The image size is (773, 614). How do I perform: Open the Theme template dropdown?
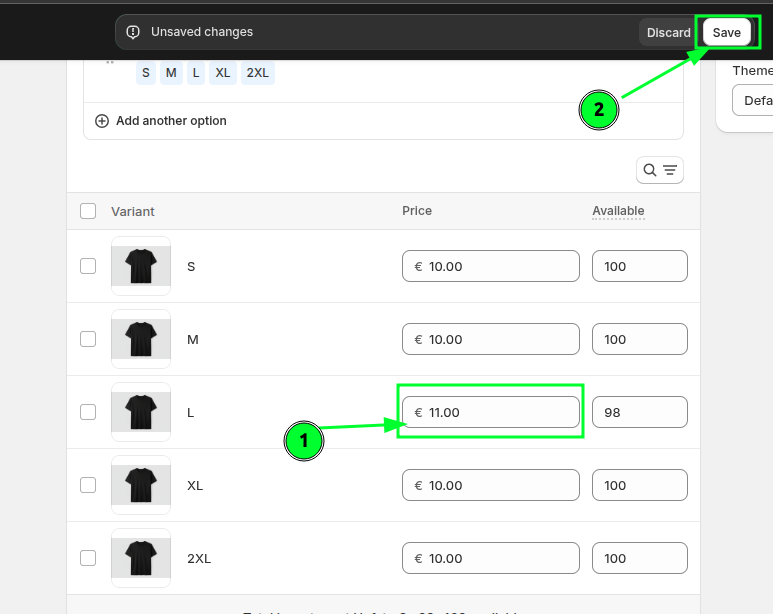click(752, 100)
